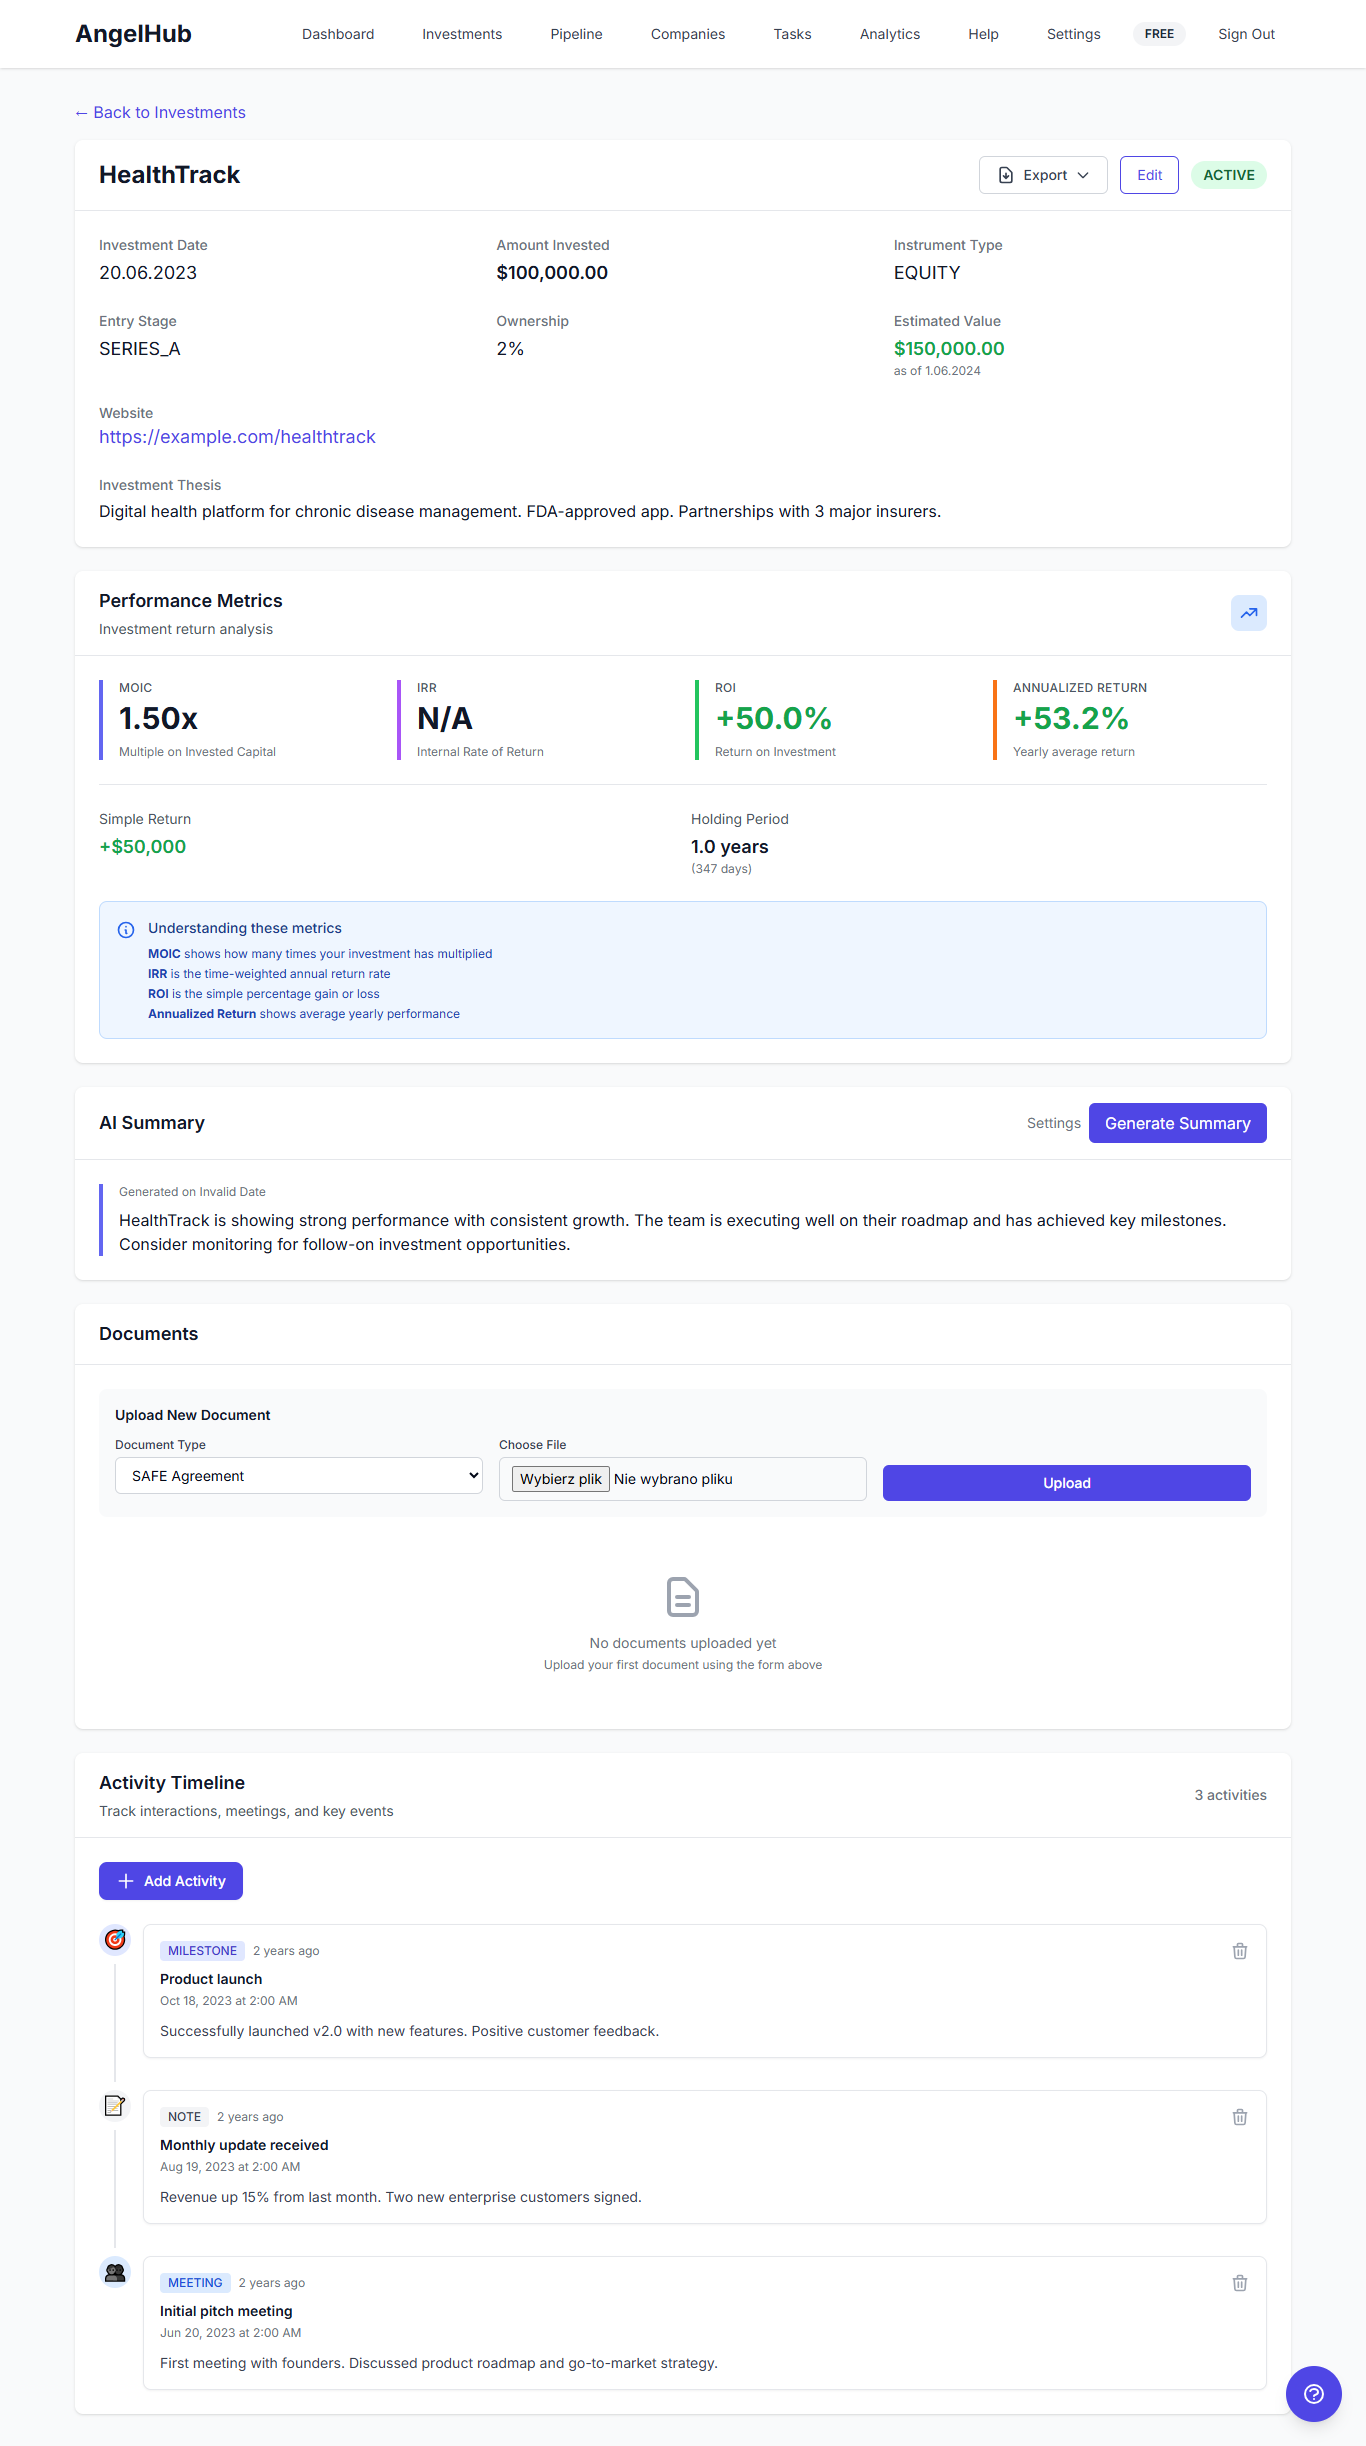Screen dimensions: 1366x2446
Task: Open the Analytics page
Action: (x=890, y=34)
